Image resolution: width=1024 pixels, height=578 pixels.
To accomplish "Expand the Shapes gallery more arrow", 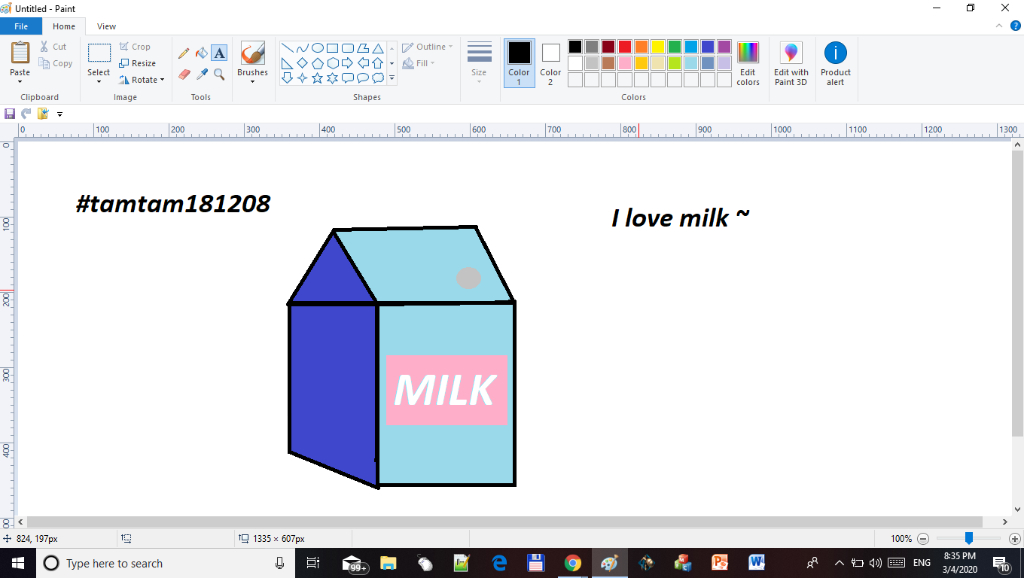I will point(392,78).
